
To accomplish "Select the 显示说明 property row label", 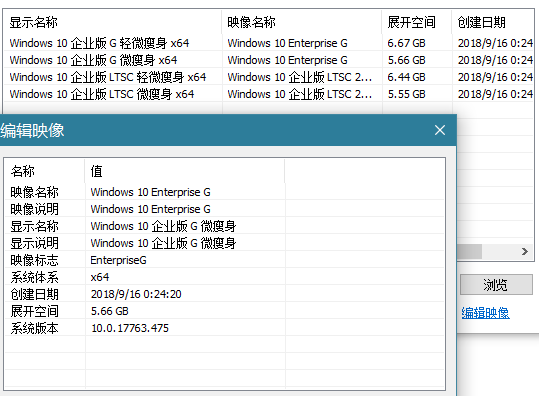I will [x=34, y=243].
